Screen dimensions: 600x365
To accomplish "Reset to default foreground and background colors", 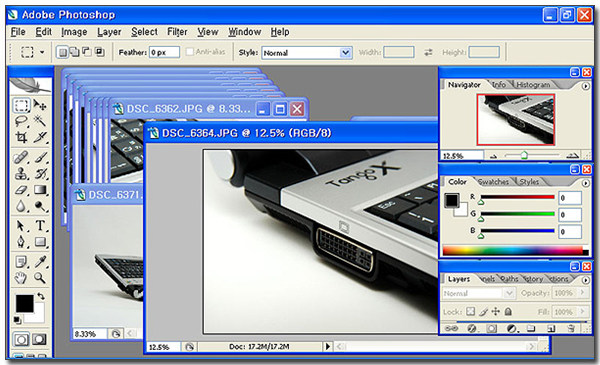I will pos(17,320).
